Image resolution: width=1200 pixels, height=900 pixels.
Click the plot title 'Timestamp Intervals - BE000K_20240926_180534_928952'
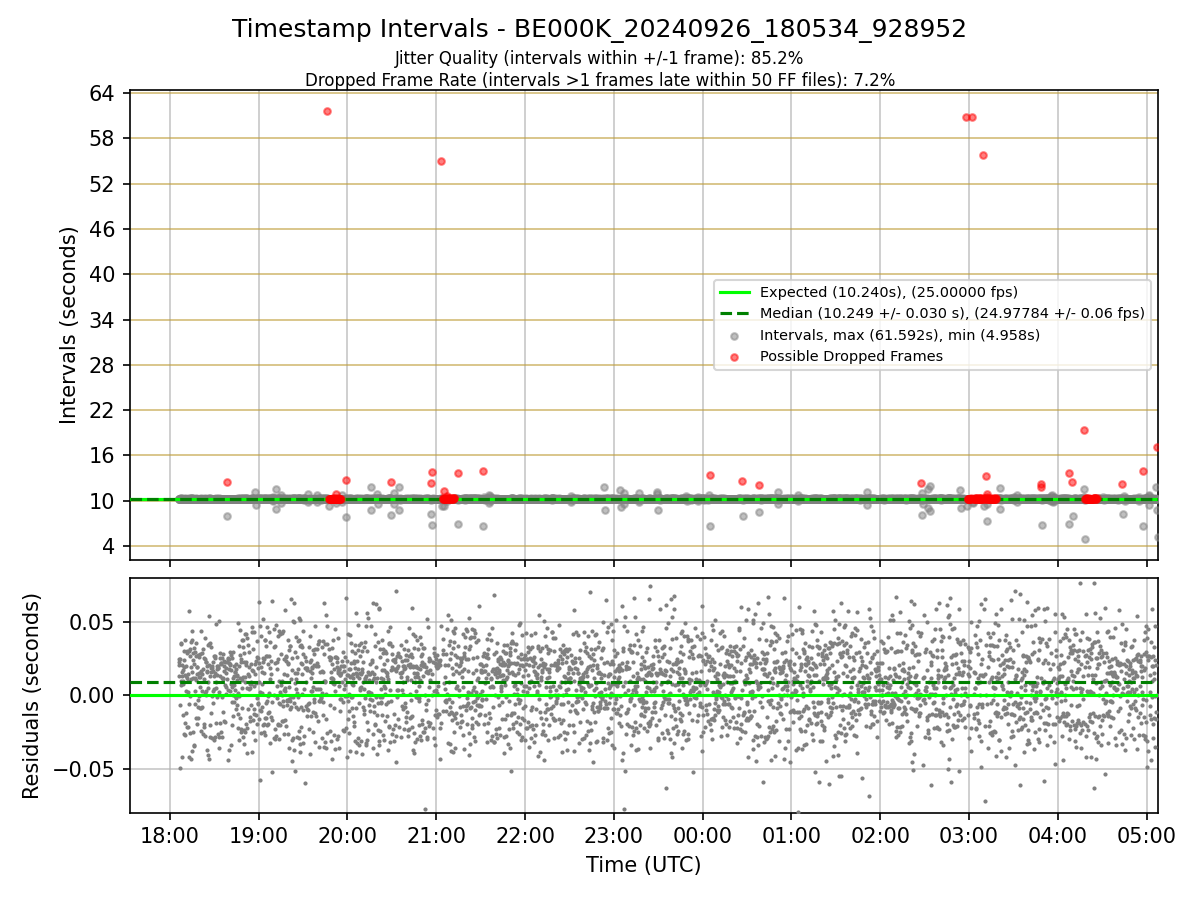tap(599, 29)
